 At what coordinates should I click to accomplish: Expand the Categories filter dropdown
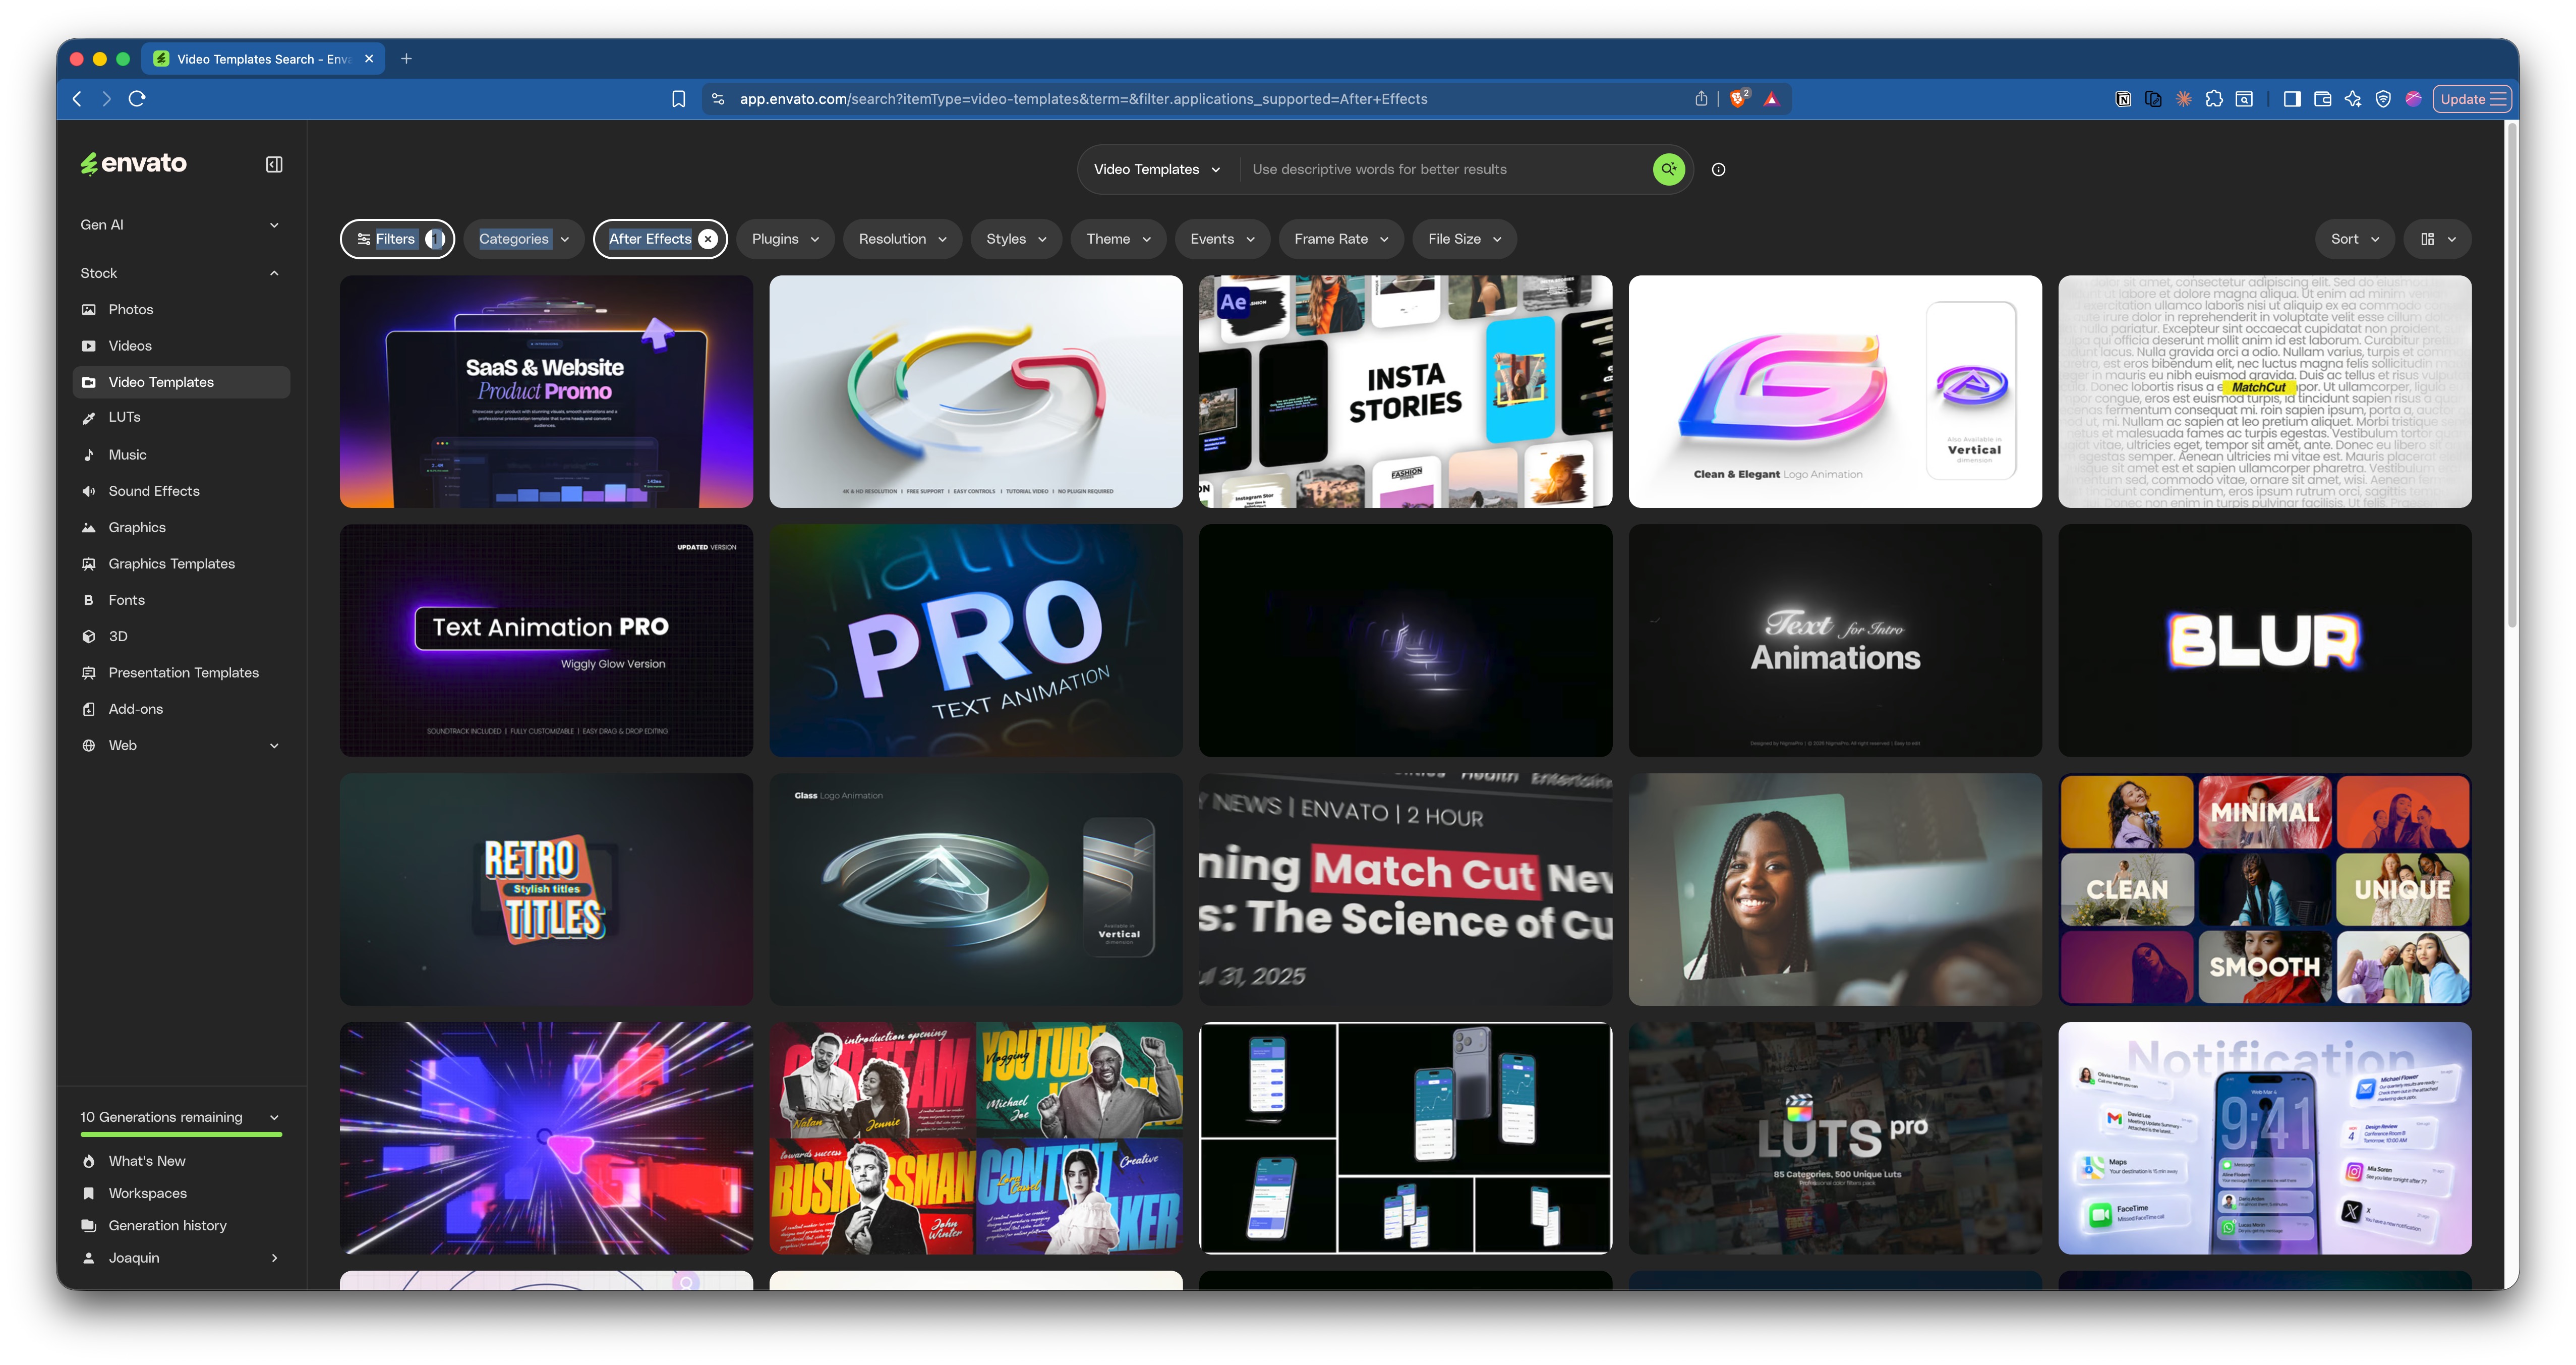pyautogui.click(x=524, y=239)
